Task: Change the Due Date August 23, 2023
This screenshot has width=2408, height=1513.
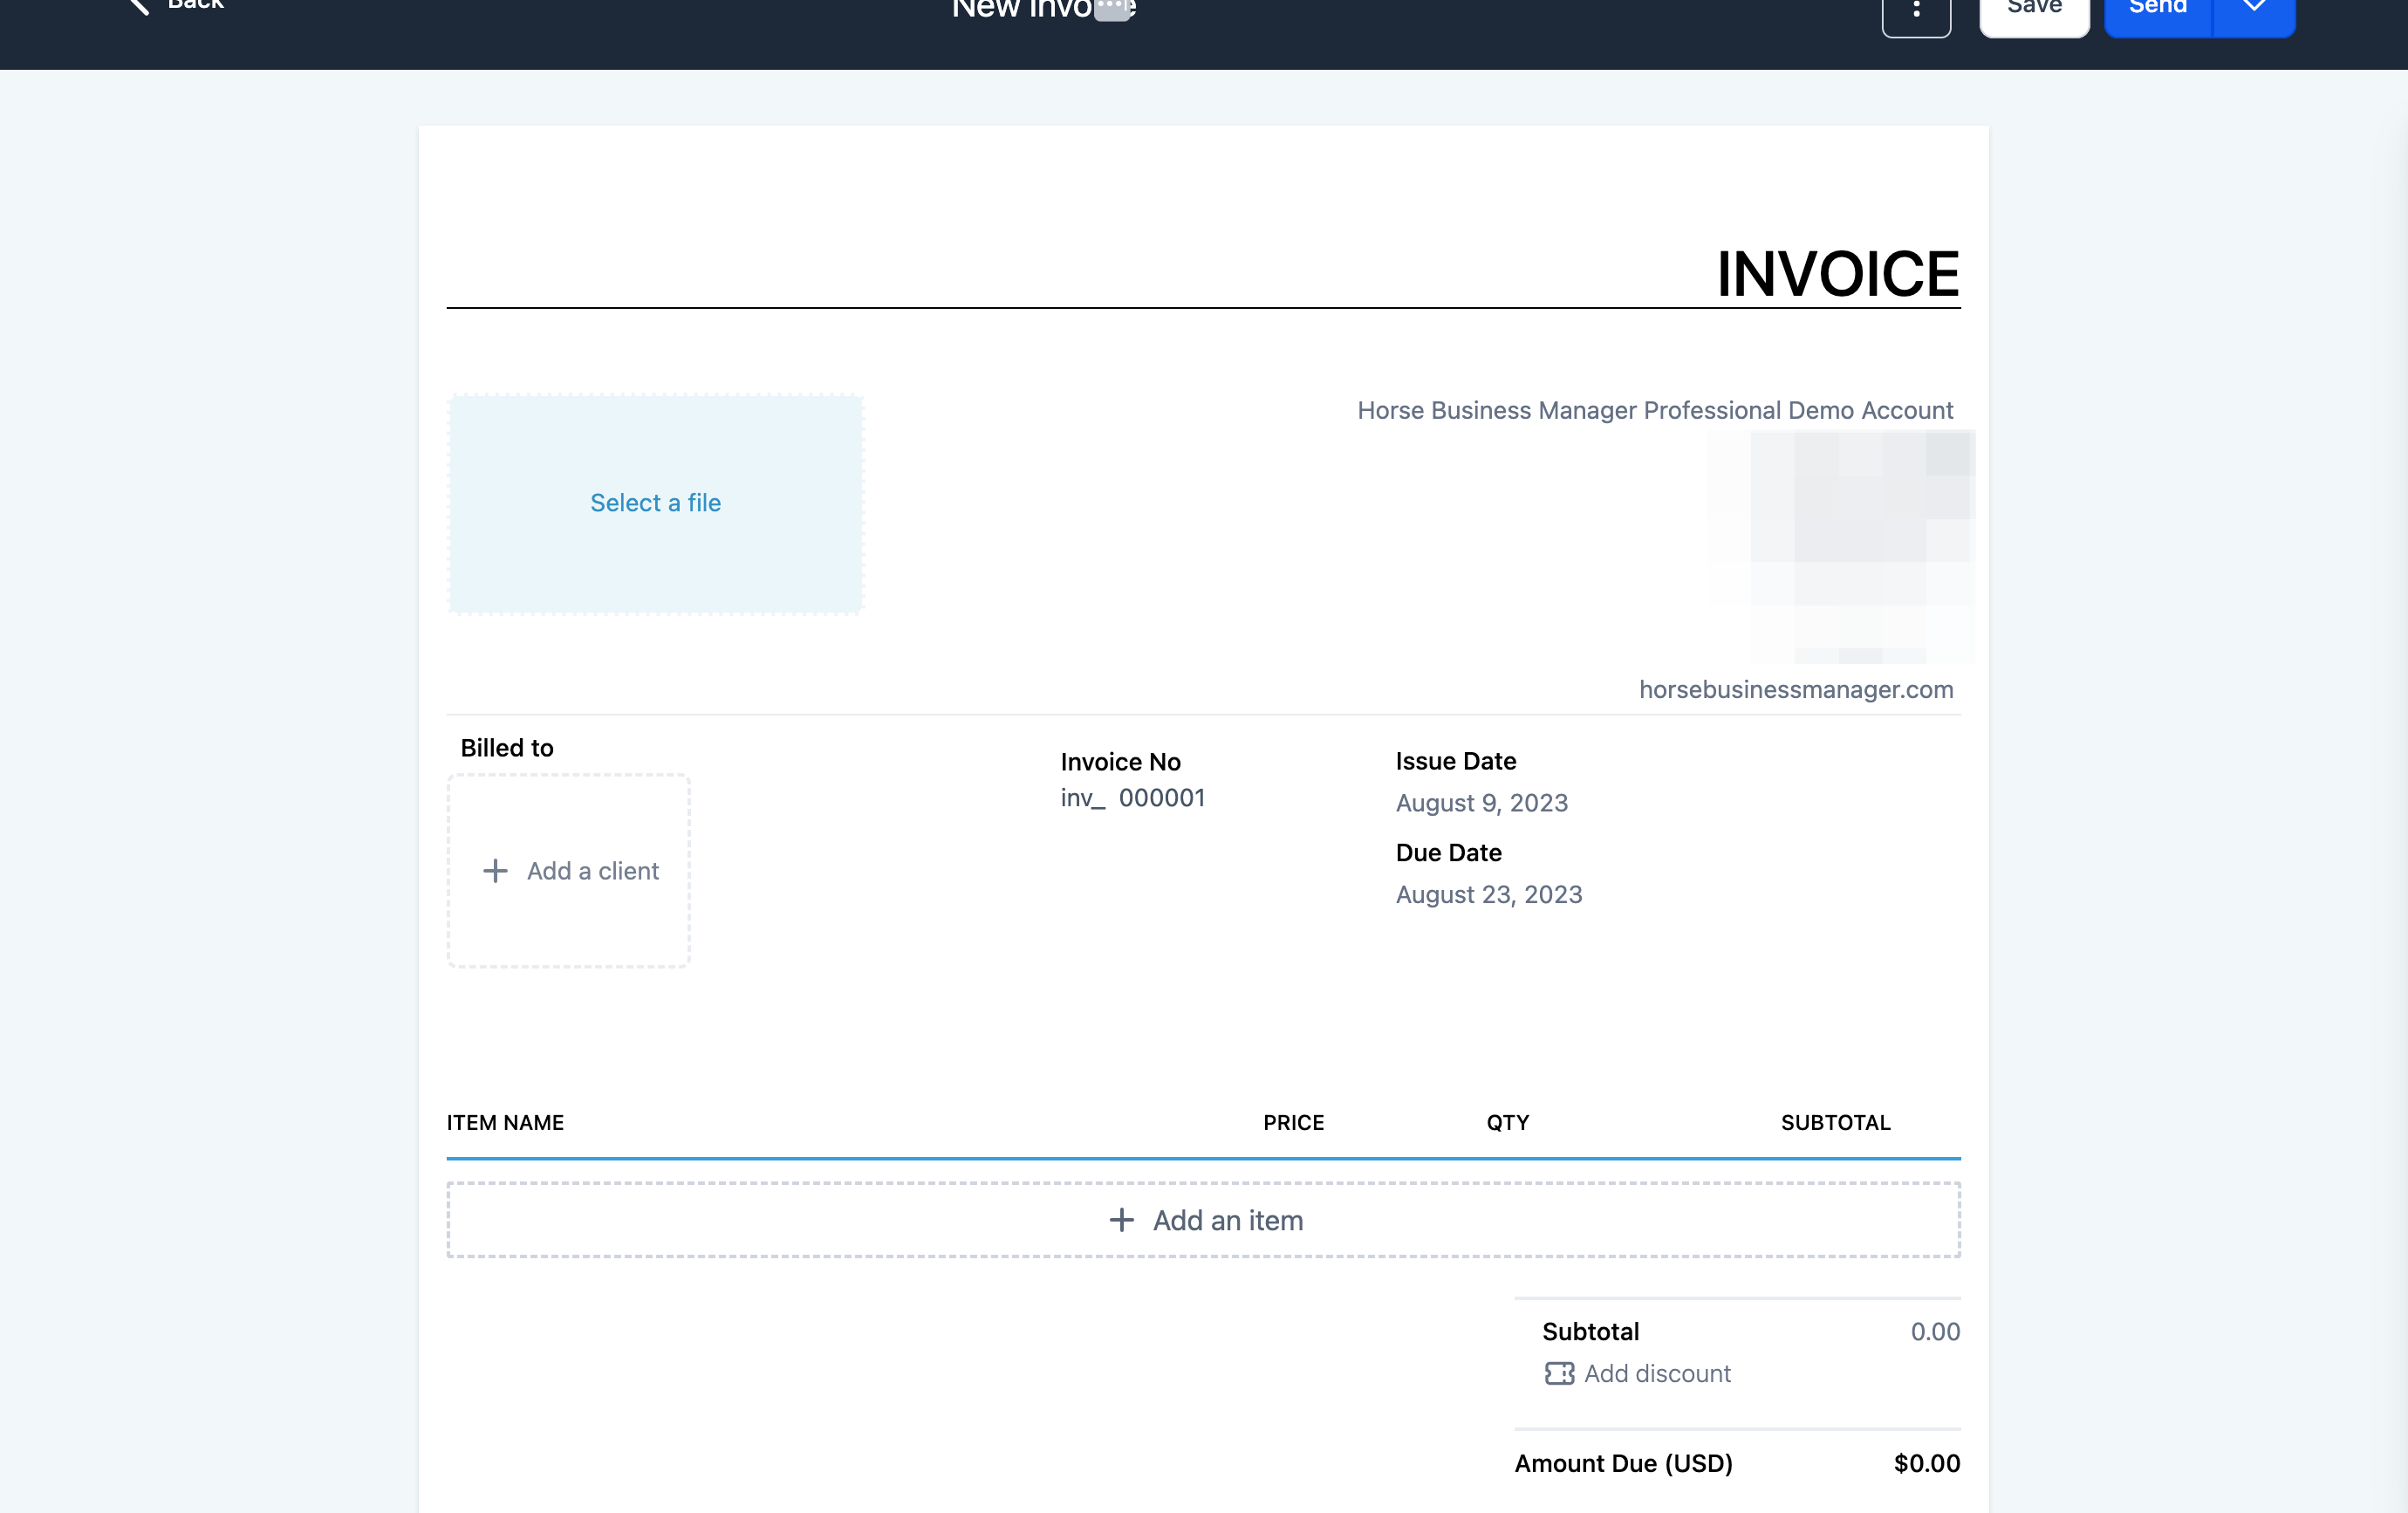Action: pyautogui.click(x=1488, y=894)
